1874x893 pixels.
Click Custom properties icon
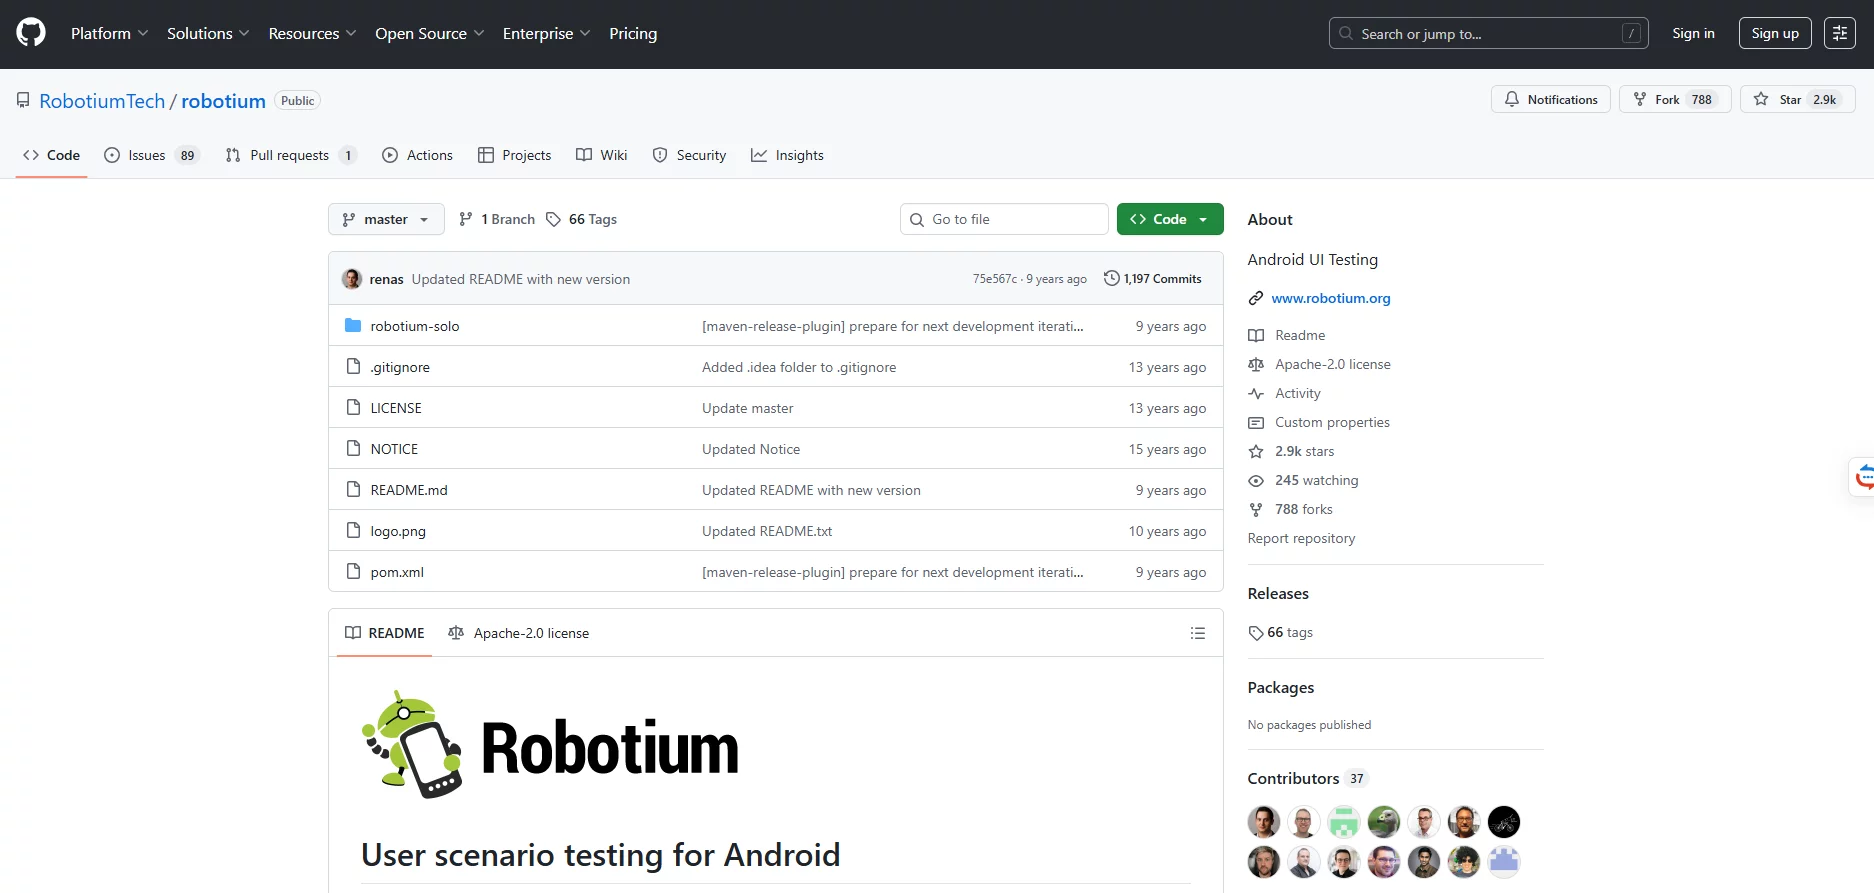[1256, 422]
